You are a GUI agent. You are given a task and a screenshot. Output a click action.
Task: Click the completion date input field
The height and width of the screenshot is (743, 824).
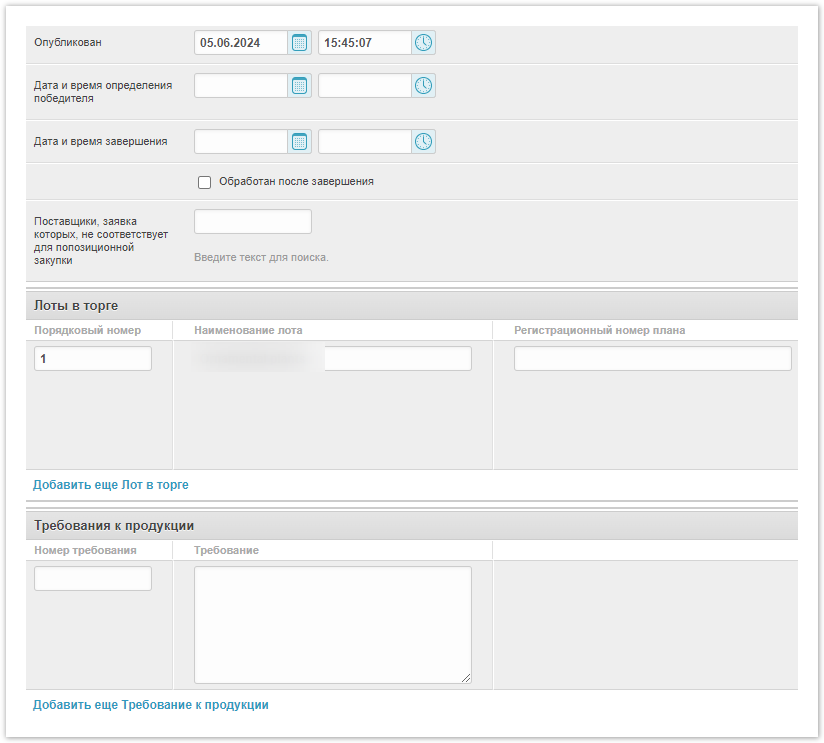241,142
